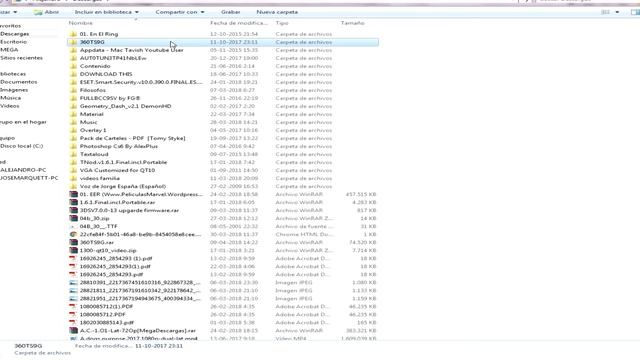Image resolution: width=640 pixels, height=360 pixels.
Task: Select the 28821951 JPEG file name
Action: pos(140,299)
